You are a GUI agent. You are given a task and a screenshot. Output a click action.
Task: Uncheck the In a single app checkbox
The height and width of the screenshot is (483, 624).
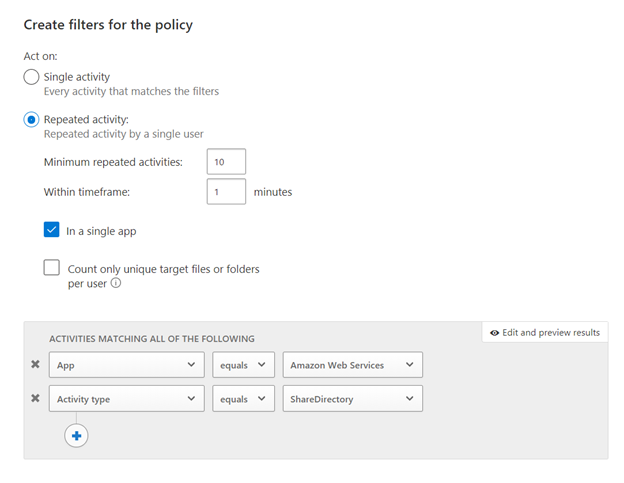pyautogui.click(x=52, y=231)
